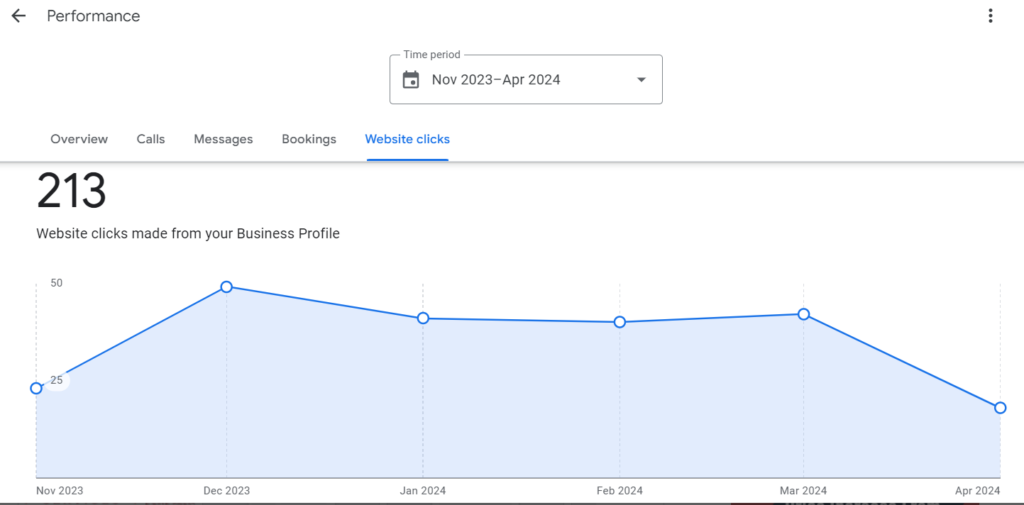Image resolution: width=1024 pixels, height=505 pixels.
Task: Click the Dec 2023 axis label
Action: [226, 491]
